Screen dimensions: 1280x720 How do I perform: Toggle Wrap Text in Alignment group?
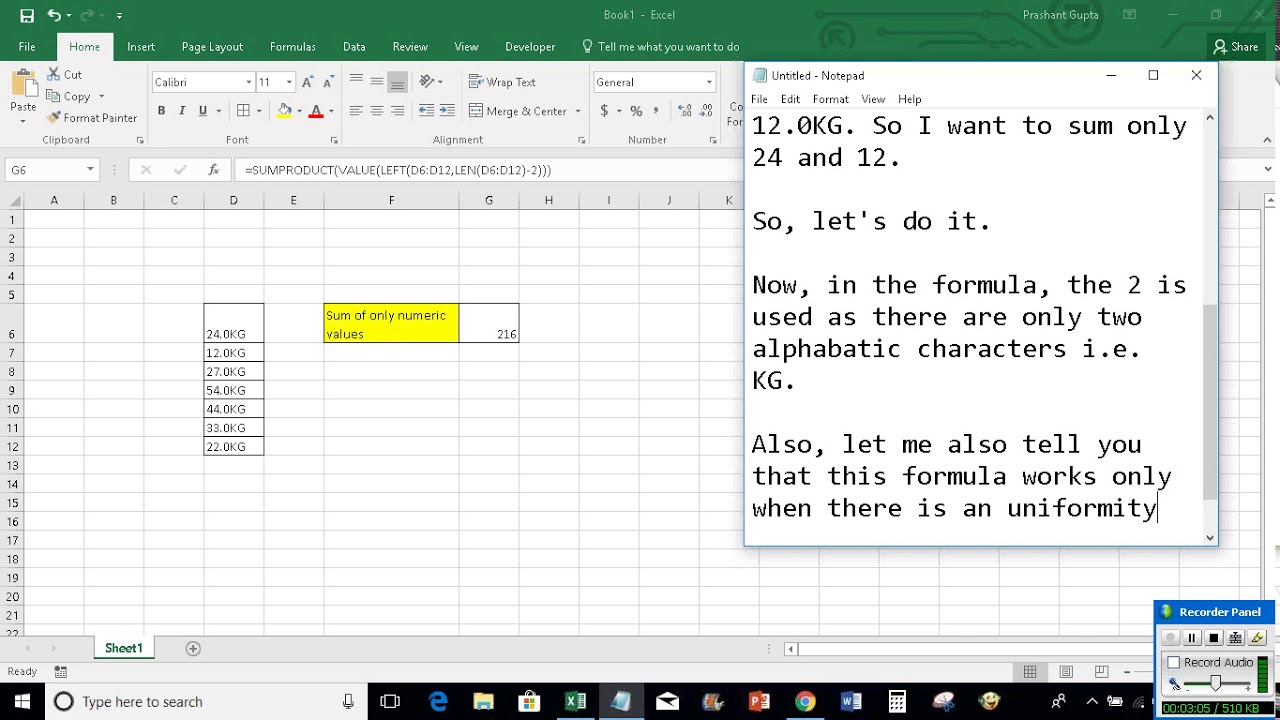(x=502, y=82)
